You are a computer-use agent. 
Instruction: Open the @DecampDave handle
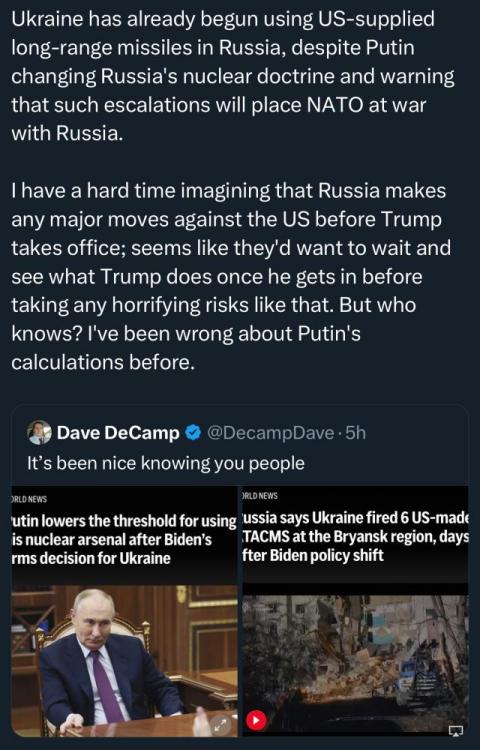[270, 433]
